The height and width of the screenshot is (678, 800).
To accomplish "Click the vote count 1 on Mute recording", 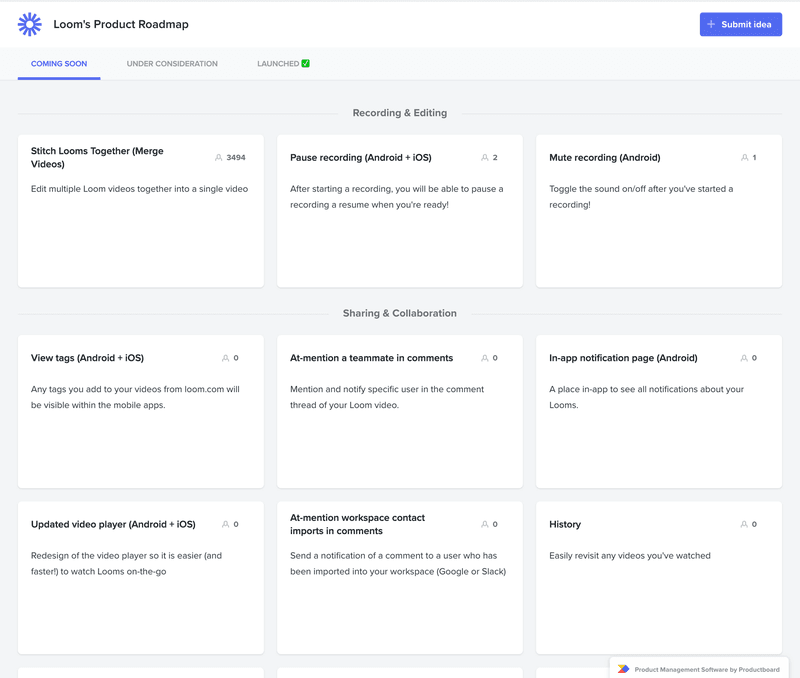I will [x=754, y=158].
